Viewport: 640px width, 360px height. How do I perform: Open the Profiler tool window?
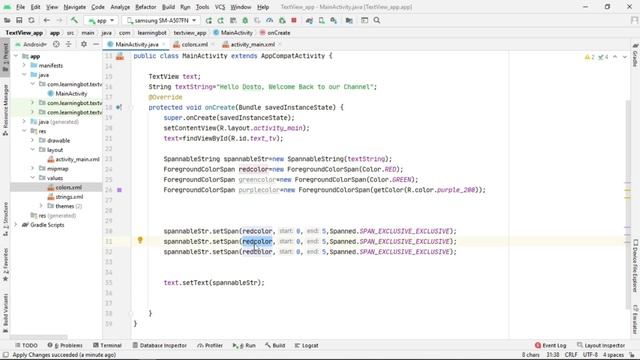pyautogui.click(x=210, y=345)
